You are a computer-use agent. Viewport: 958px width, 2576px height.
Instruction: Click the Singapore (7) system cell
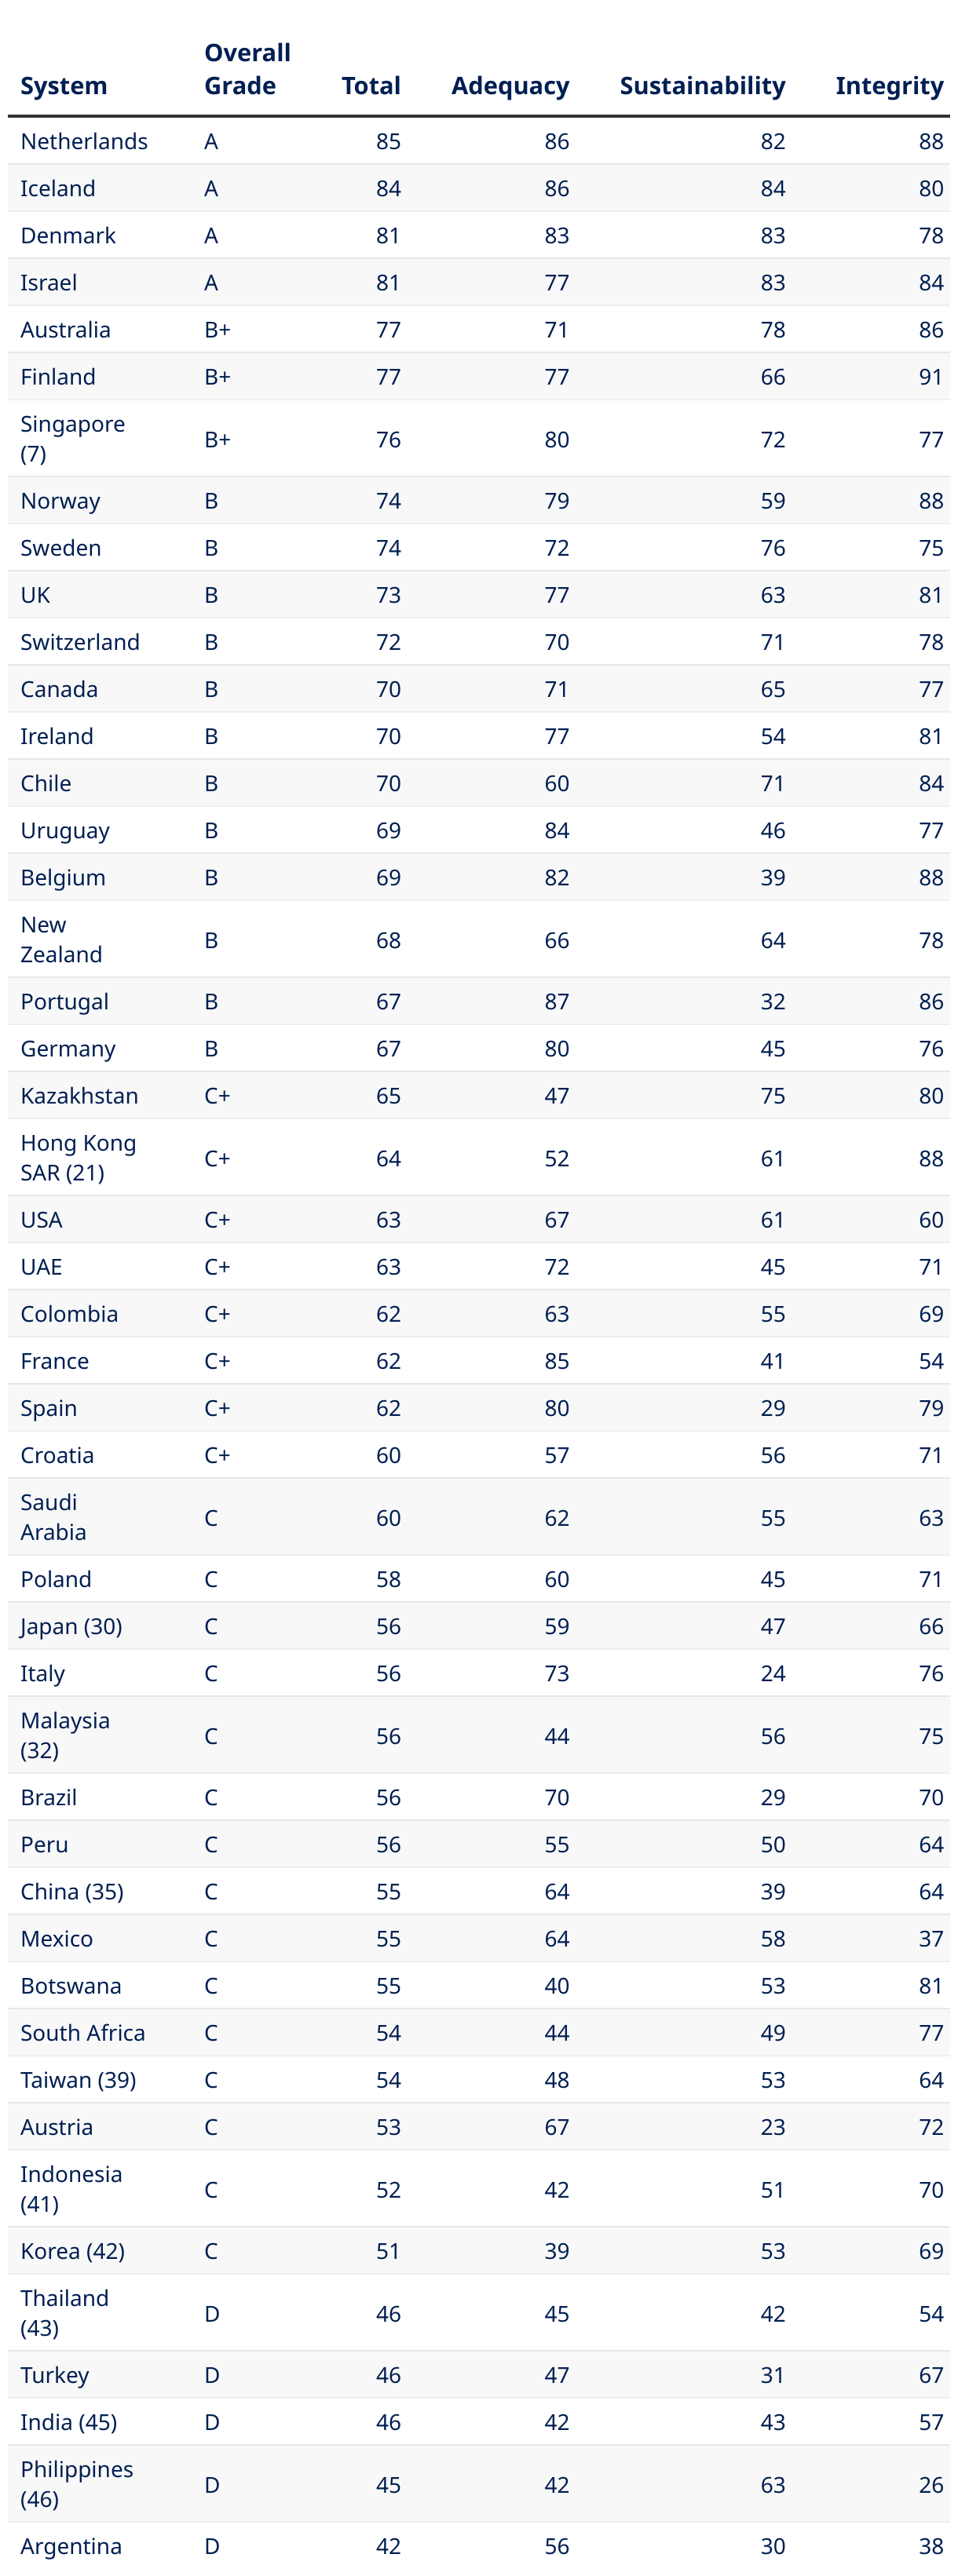tap(72, 438)
